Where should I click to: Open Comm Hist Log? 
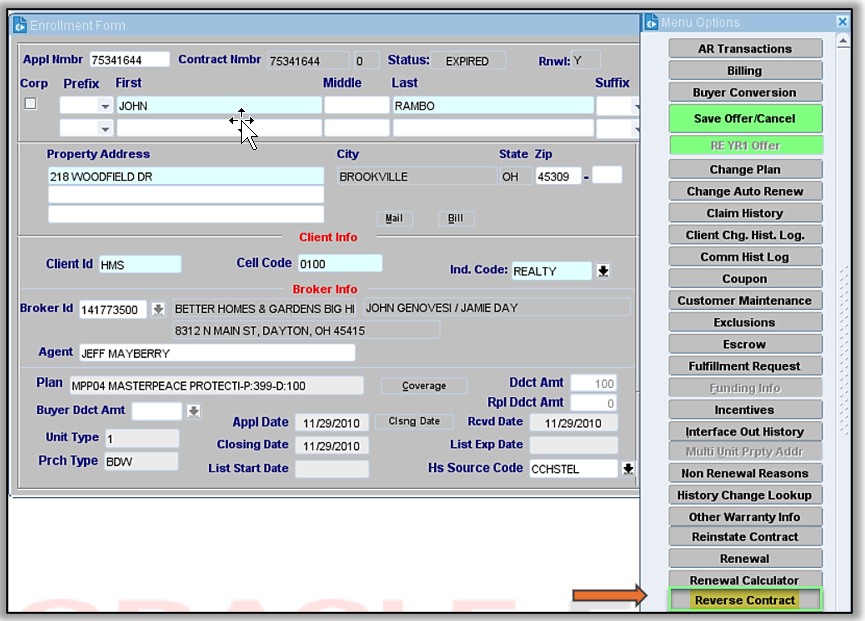(x=745, y=257)
